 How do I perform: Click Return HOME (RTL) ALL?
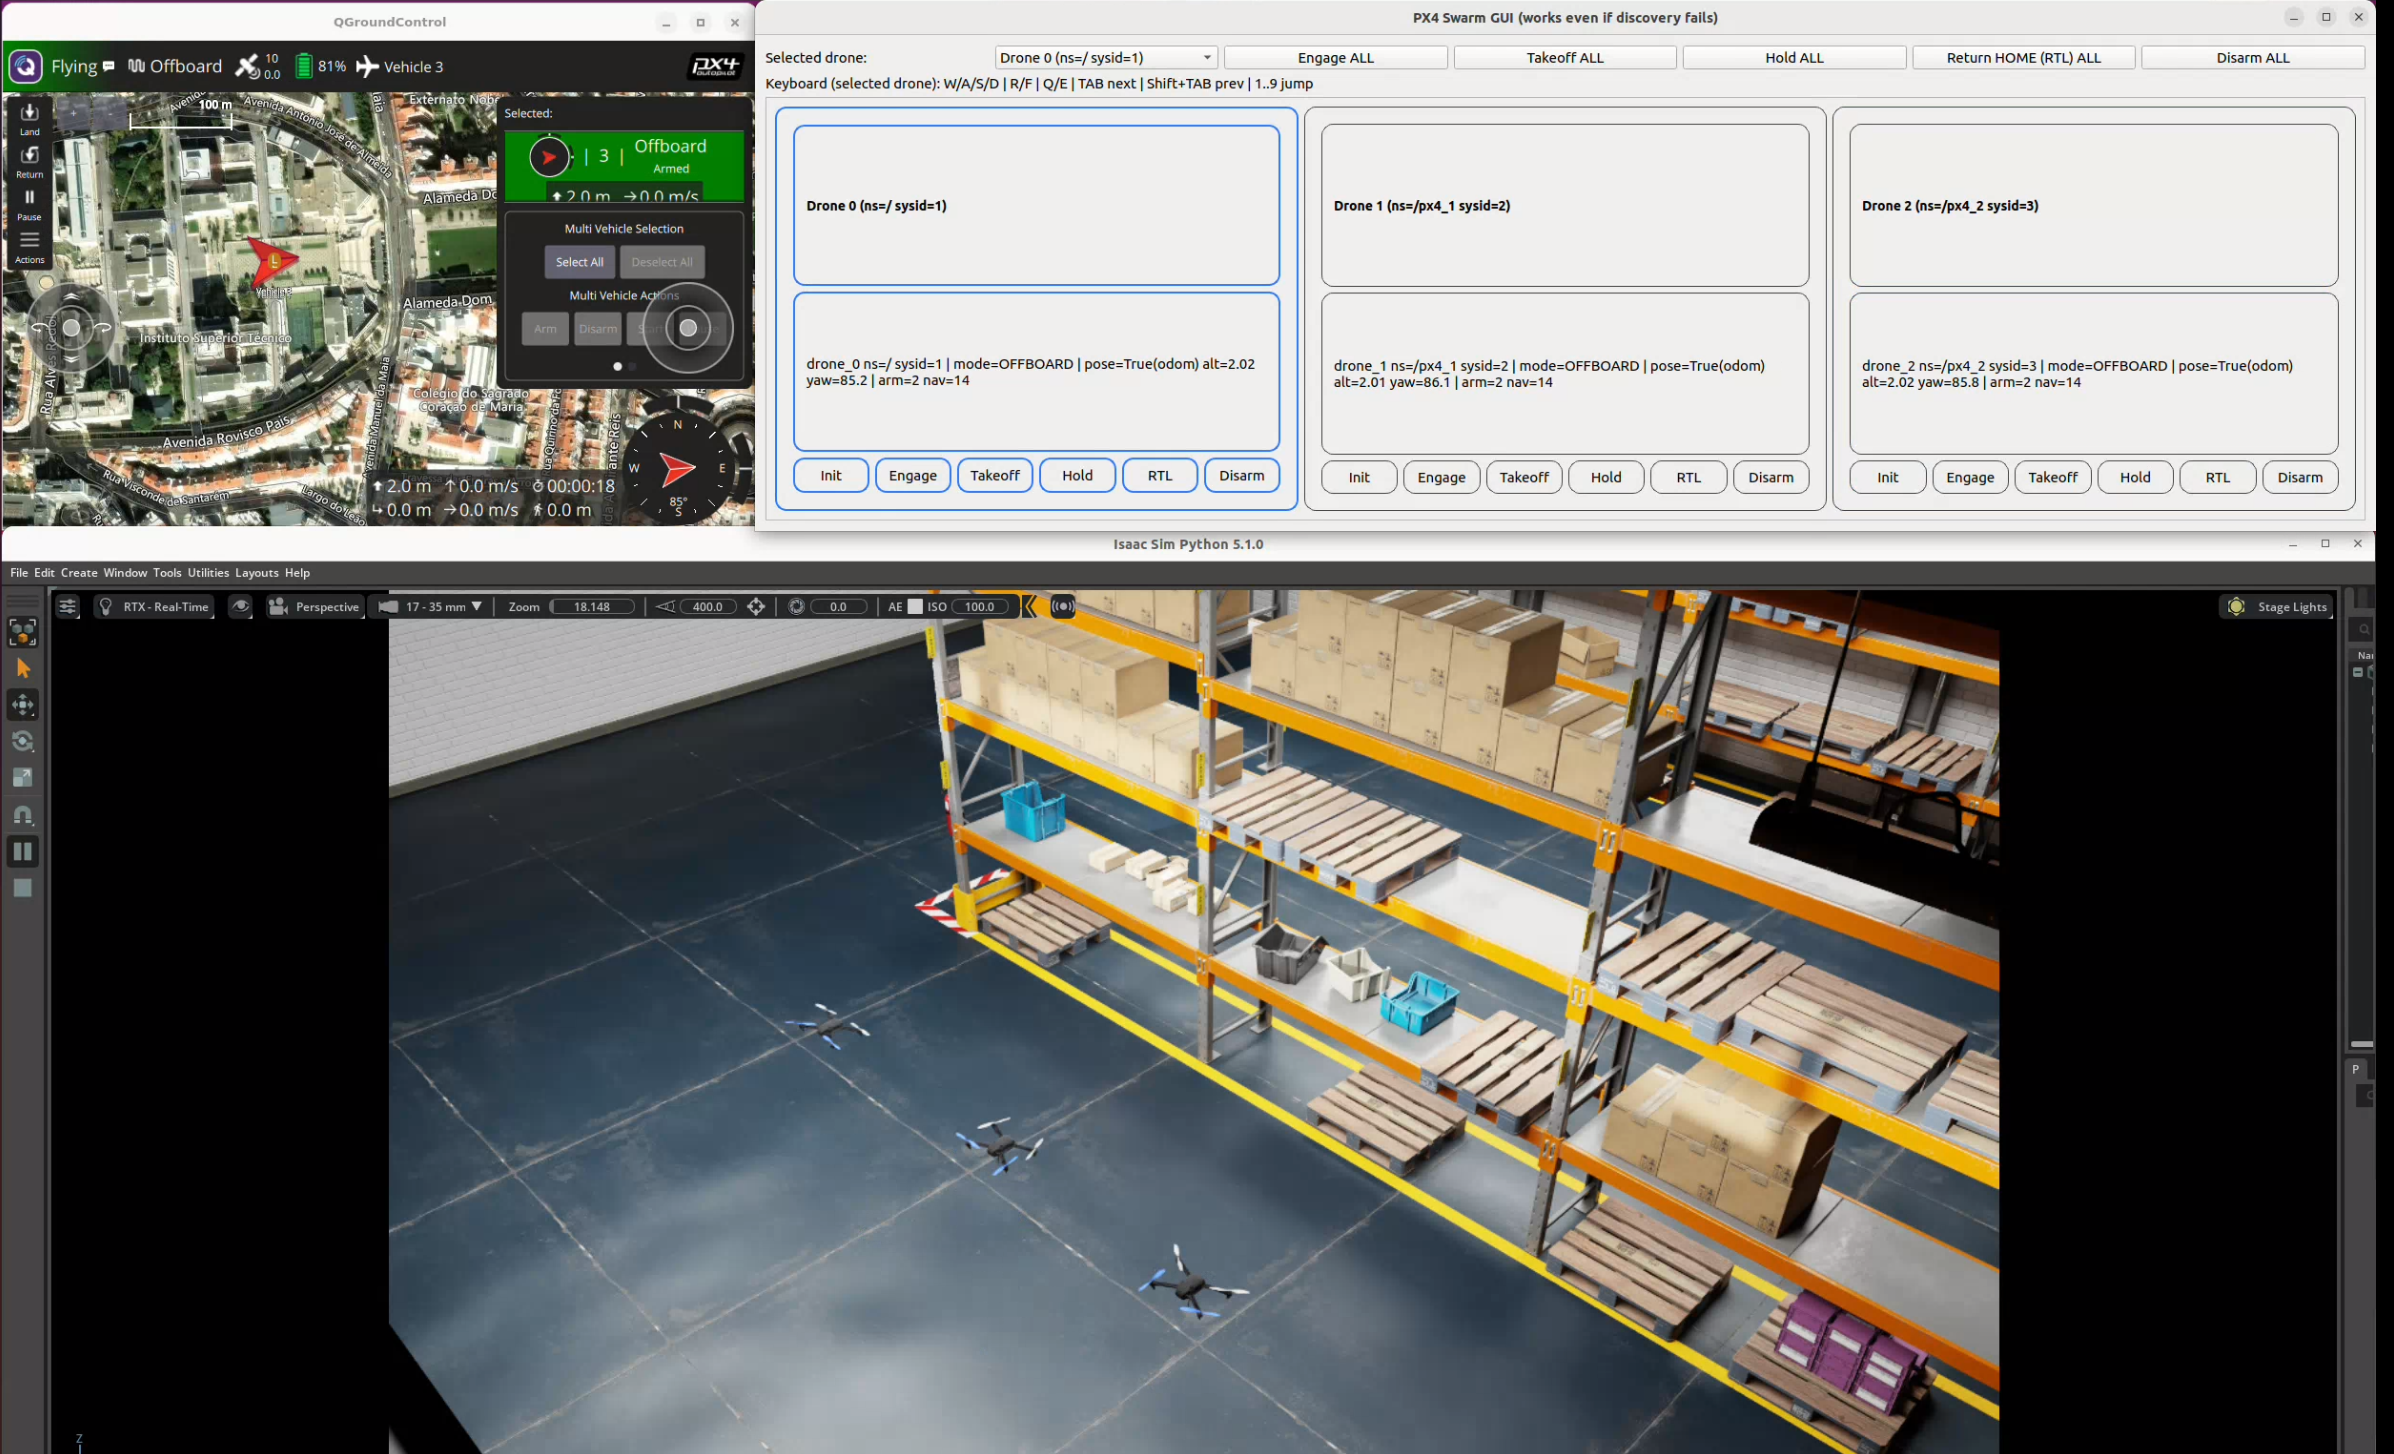(2024, 58)
